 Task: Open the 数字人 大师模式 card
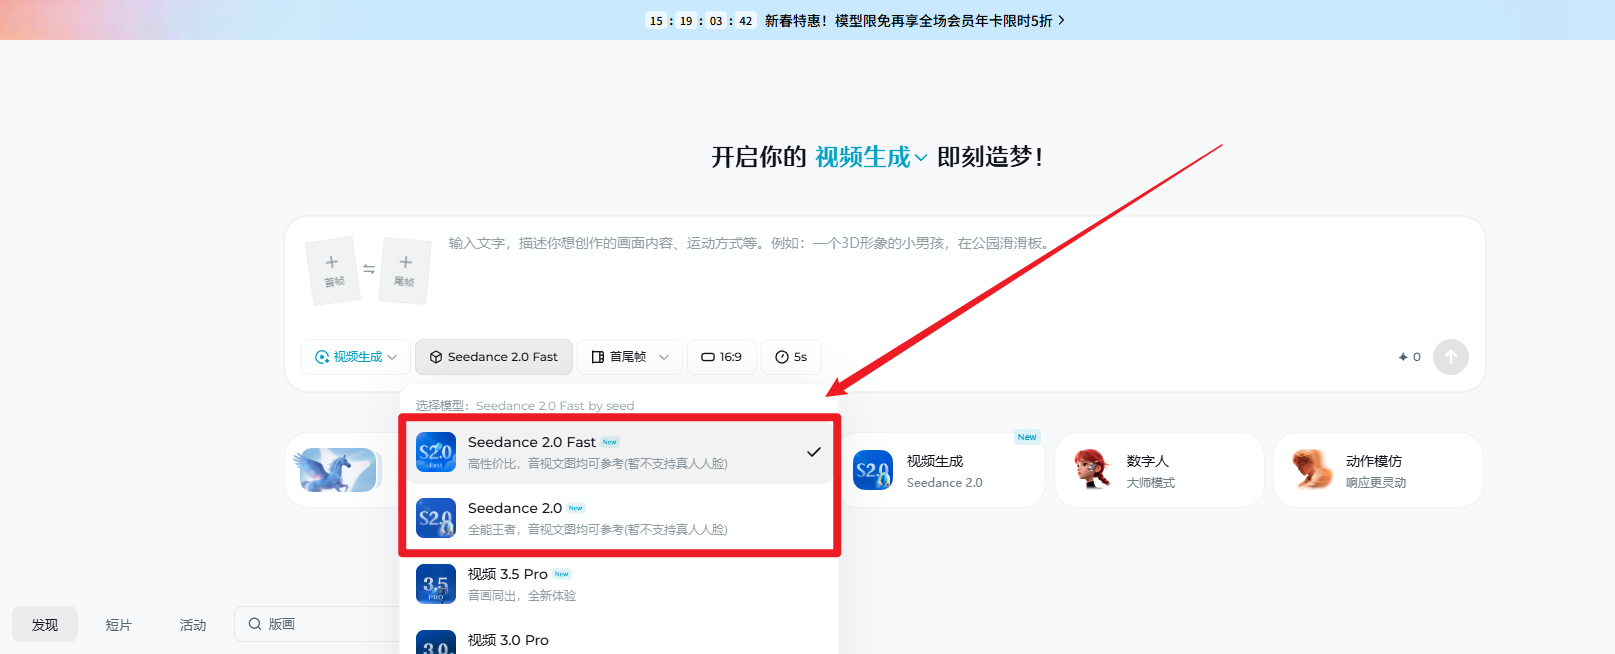coord(1159,470)
